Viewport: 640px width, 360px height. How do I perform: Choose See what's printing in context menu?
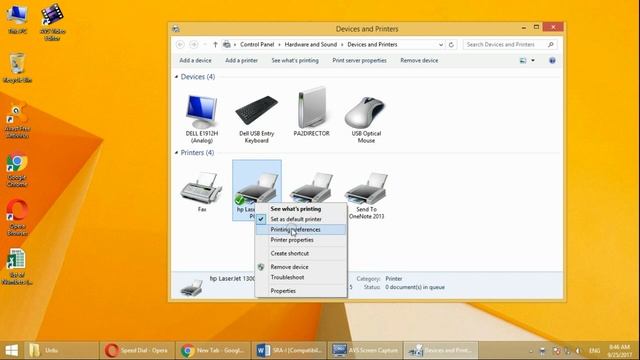point(301,209)
